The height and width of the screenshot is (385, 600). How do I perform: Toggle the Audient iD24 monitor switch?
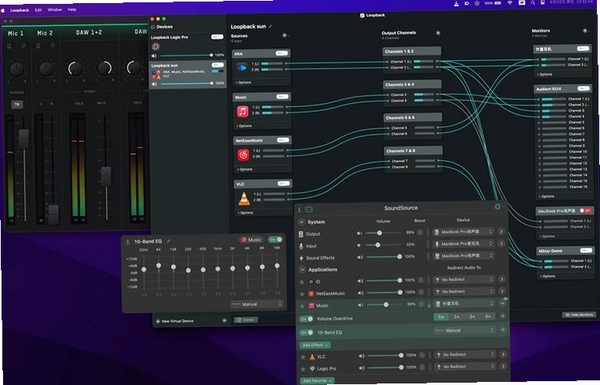coord(584,88)
